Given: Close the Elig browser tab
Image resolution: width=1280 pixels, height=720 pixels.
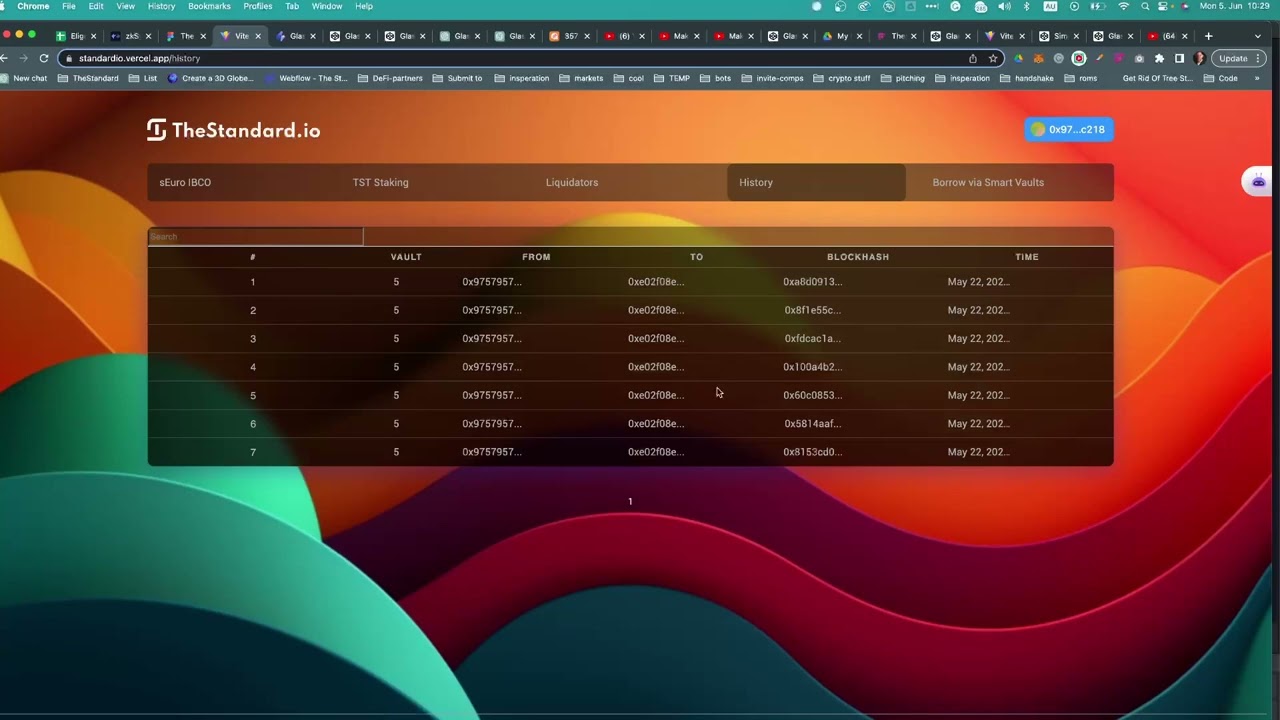Looking at the screenshot, I should [94, 36].
